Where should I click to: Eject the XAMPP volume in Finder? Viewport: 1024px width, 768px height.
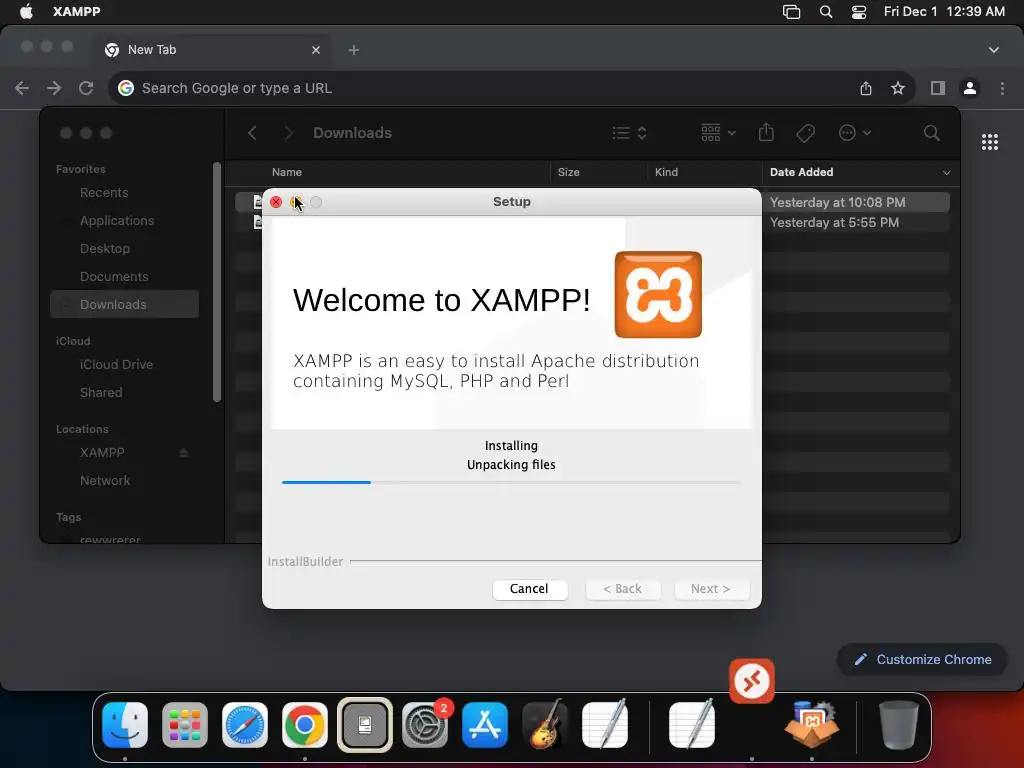click(x=184, y=453)
